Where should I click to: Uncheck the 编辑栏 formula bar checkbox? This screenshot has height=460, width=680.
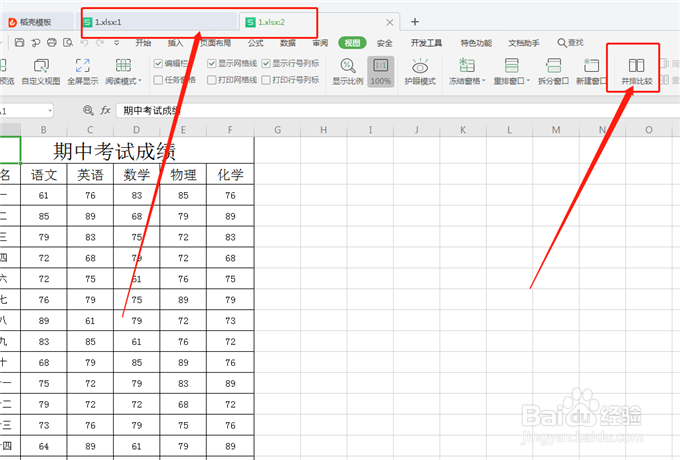[x=158, y=64]
